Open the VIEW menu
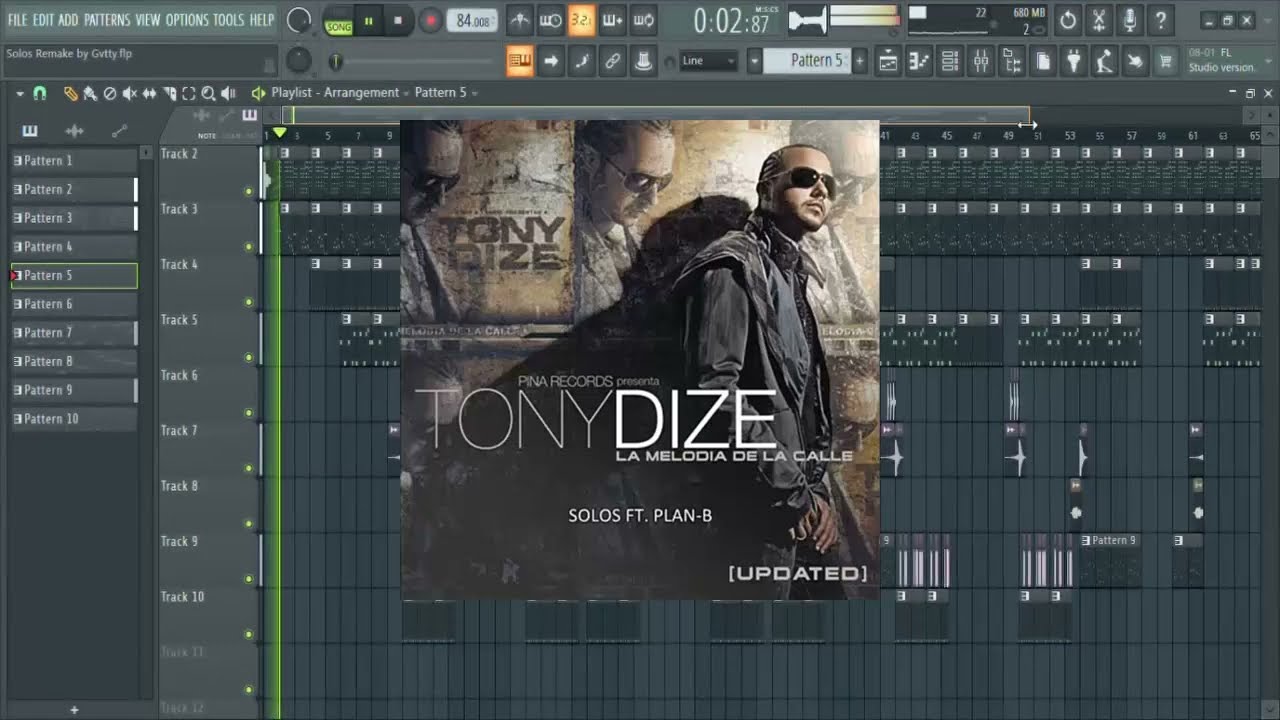Viewport: 1280px width, 720px height. (x=148, y=20)
